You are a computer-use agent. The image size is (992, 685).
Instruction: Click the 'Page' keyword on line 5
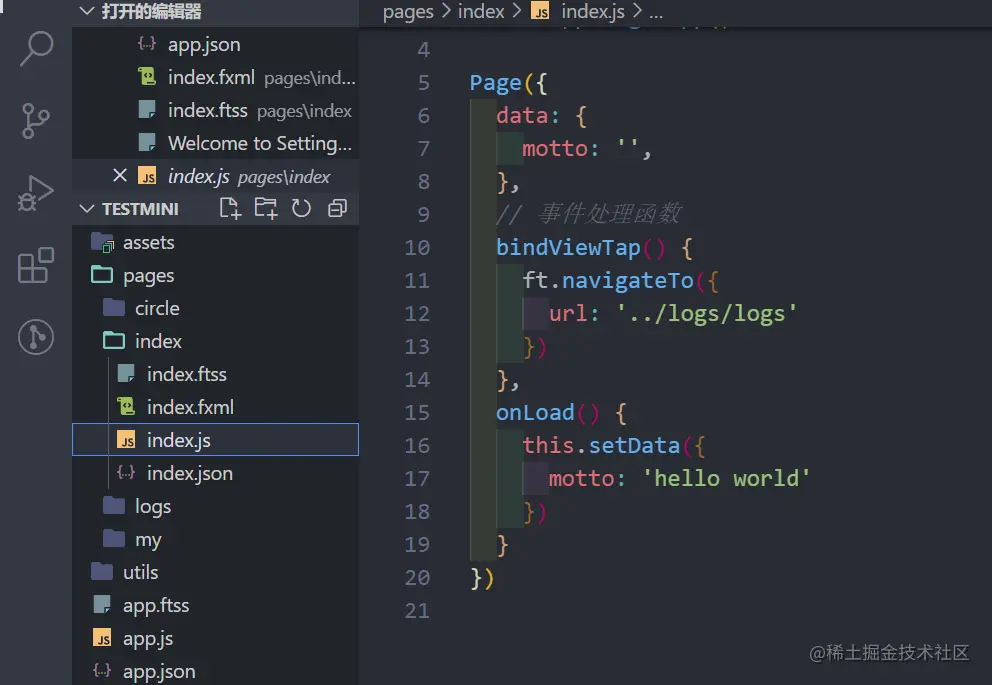[x=495, y=83]
